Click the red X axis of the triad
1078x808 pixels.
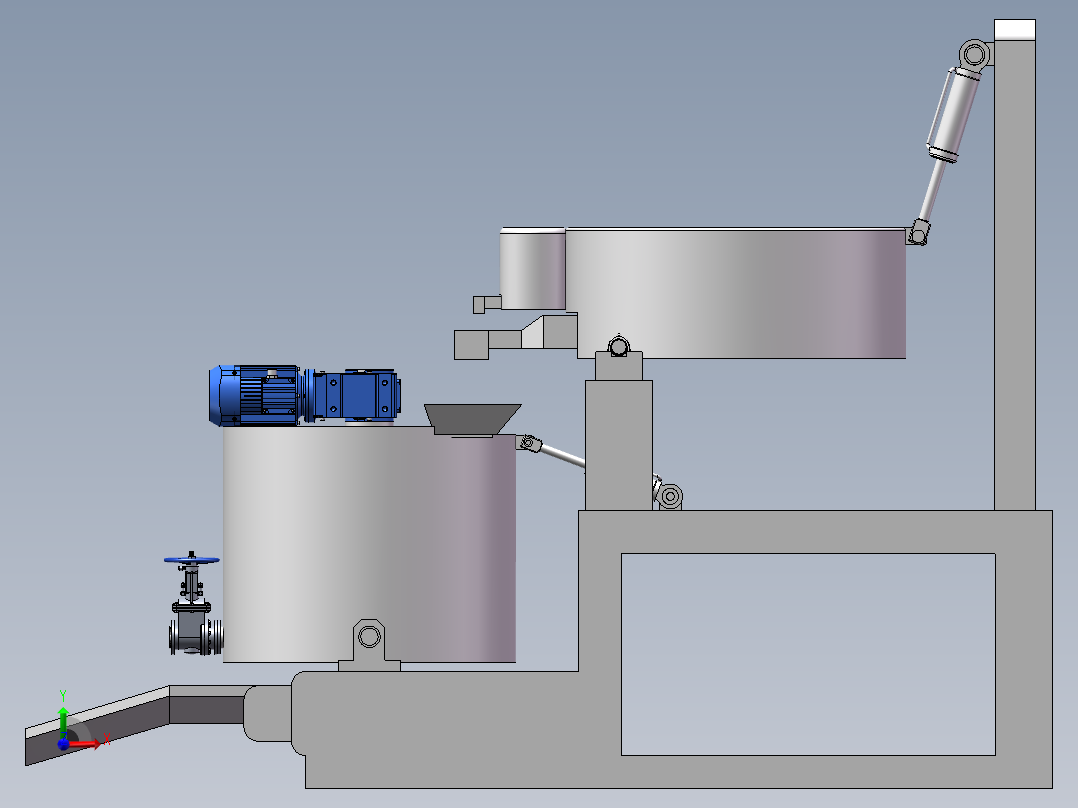tap(86, 743)
